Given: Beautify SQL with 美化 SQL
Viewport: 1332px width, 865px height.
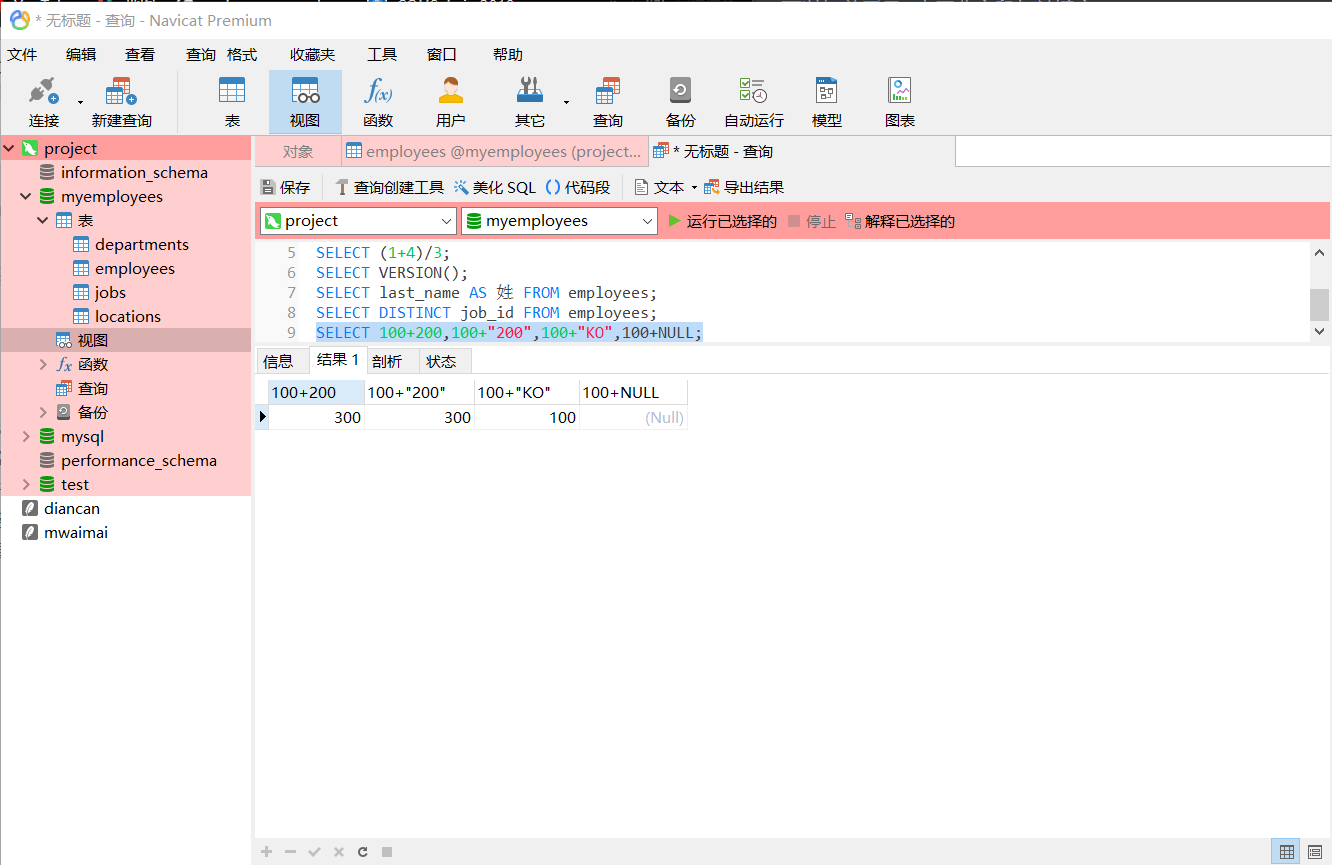Looking at the screenshot, I should click(x=495, y=187).
